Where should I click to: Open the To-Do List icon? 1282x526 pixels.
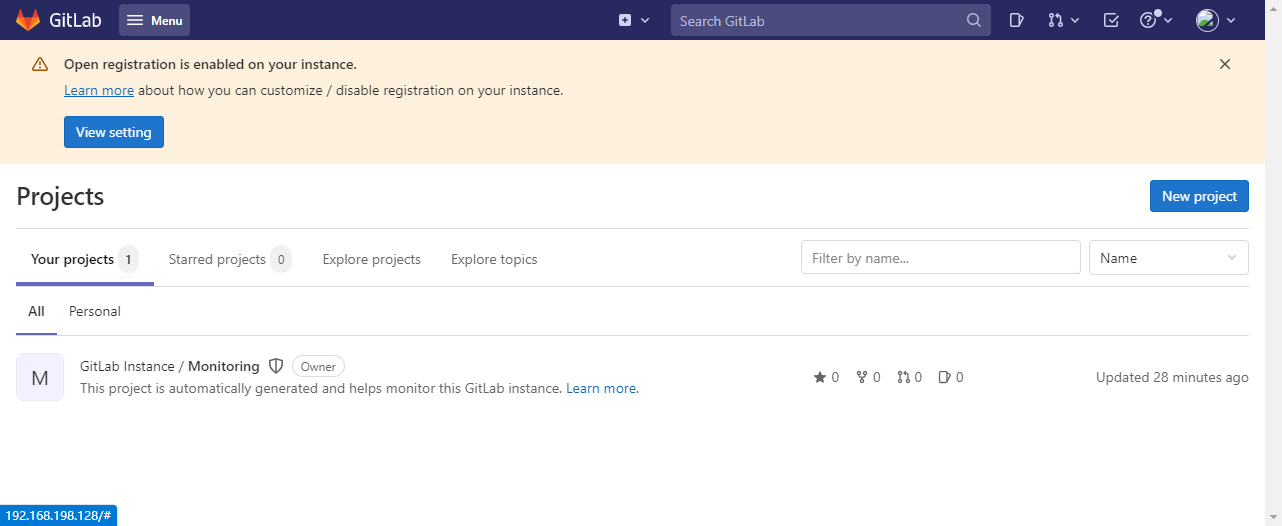(x=1111, y=20)
